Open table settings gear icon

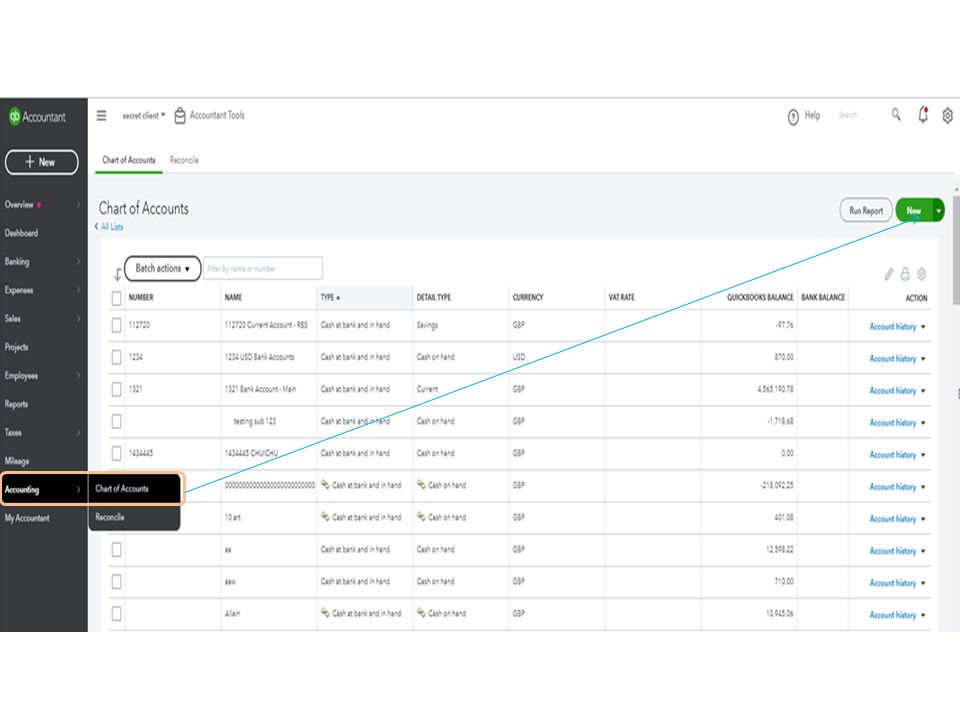click(x=921, y=274)
